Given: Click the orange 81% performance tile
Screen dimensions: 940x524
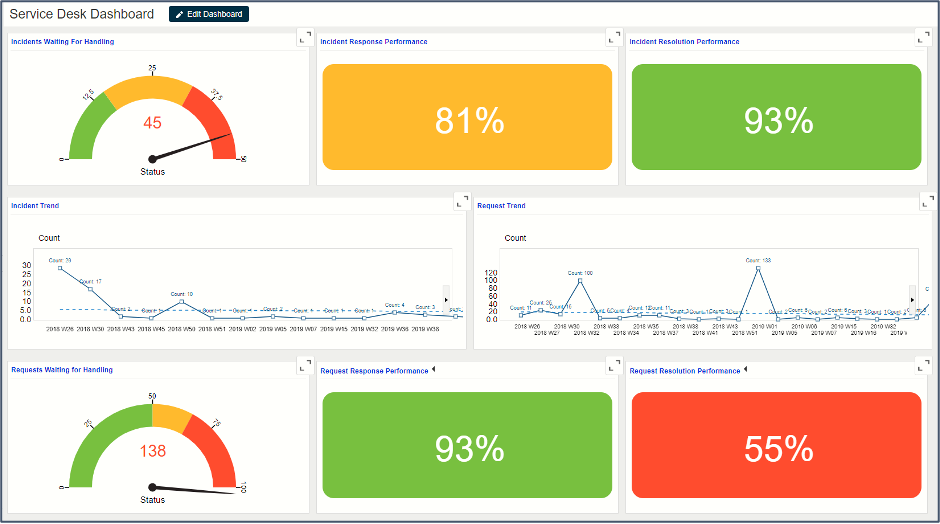Looking at the screenshot, I should click(x=467, y=117).
